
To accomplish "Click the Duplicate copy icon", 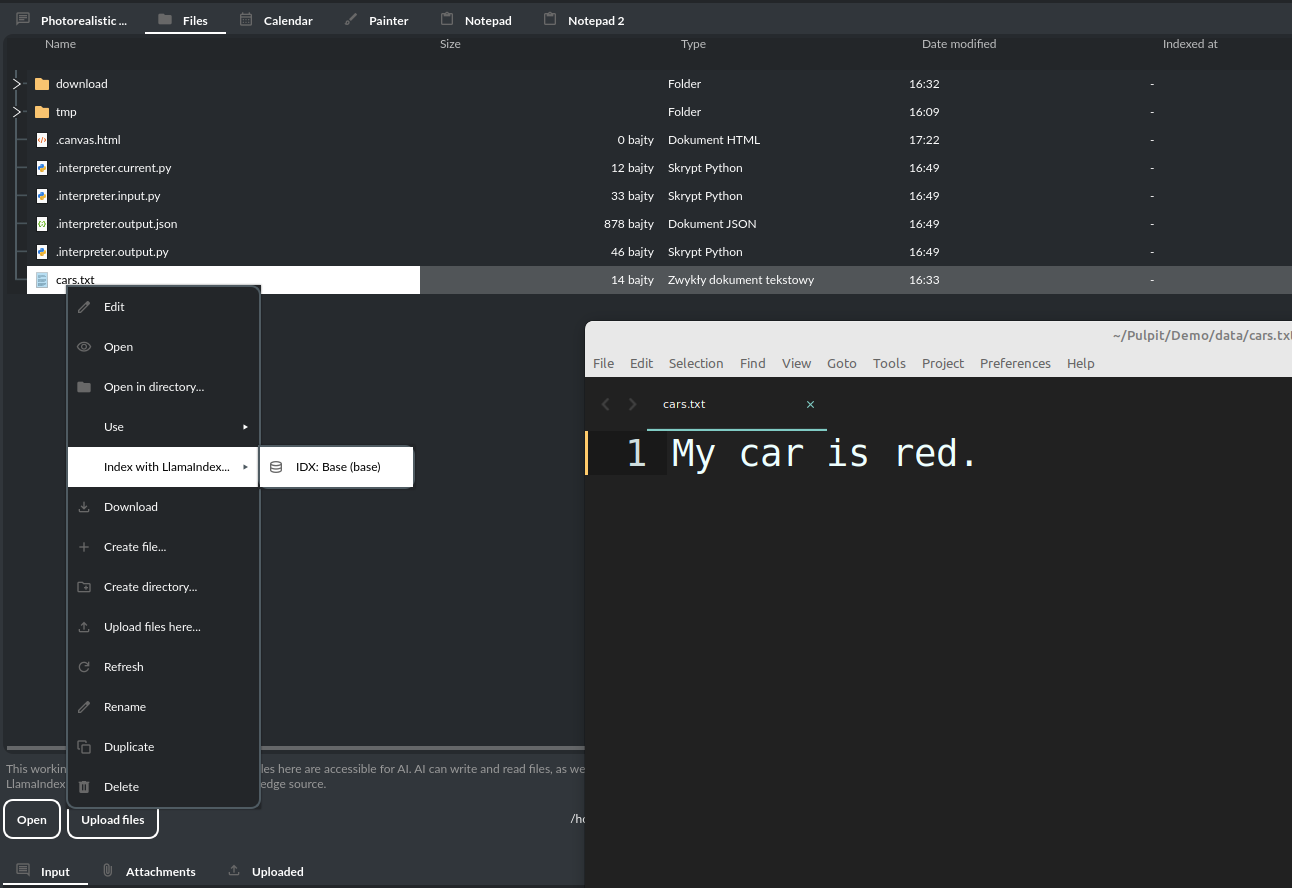I will coord(84,747).
